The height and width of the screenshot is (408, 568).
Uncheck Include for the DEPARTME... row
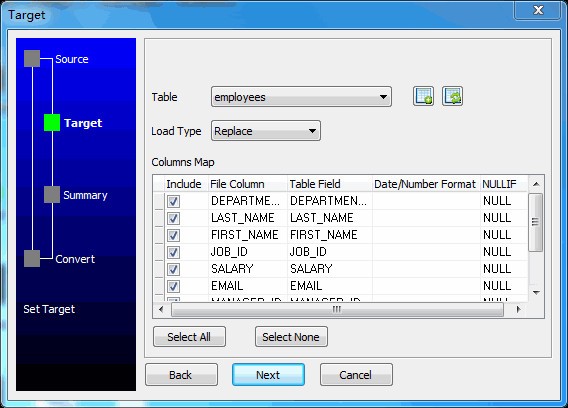click(173, 201)
